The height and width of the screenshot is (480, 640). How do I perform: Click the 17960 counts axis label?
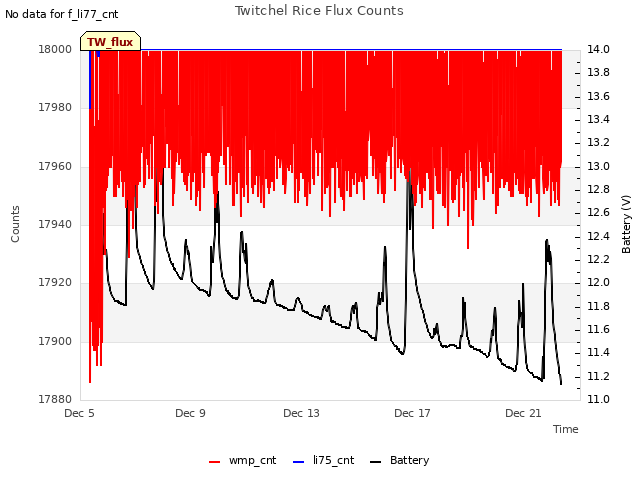tap(55, 166)
